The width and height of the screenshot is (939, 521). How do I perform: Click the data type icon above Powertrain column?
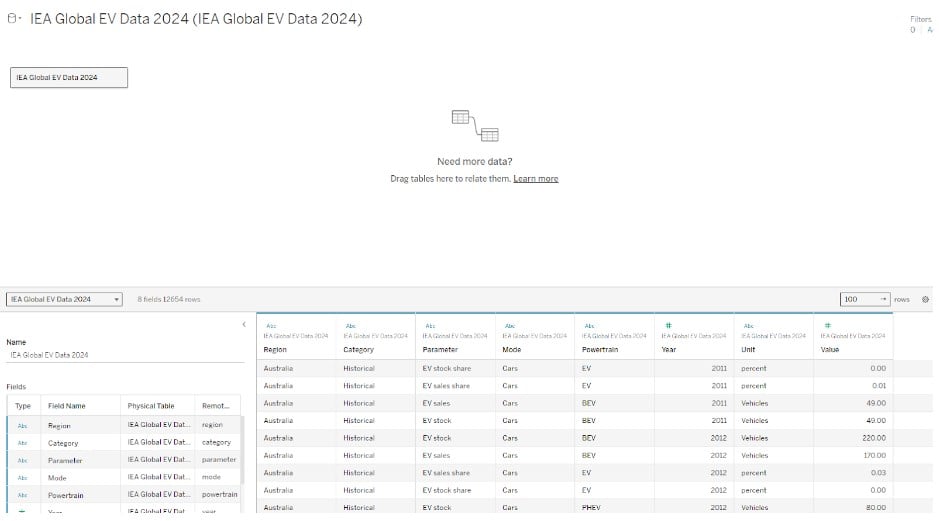pyautogui.click(x=589, y=326)
